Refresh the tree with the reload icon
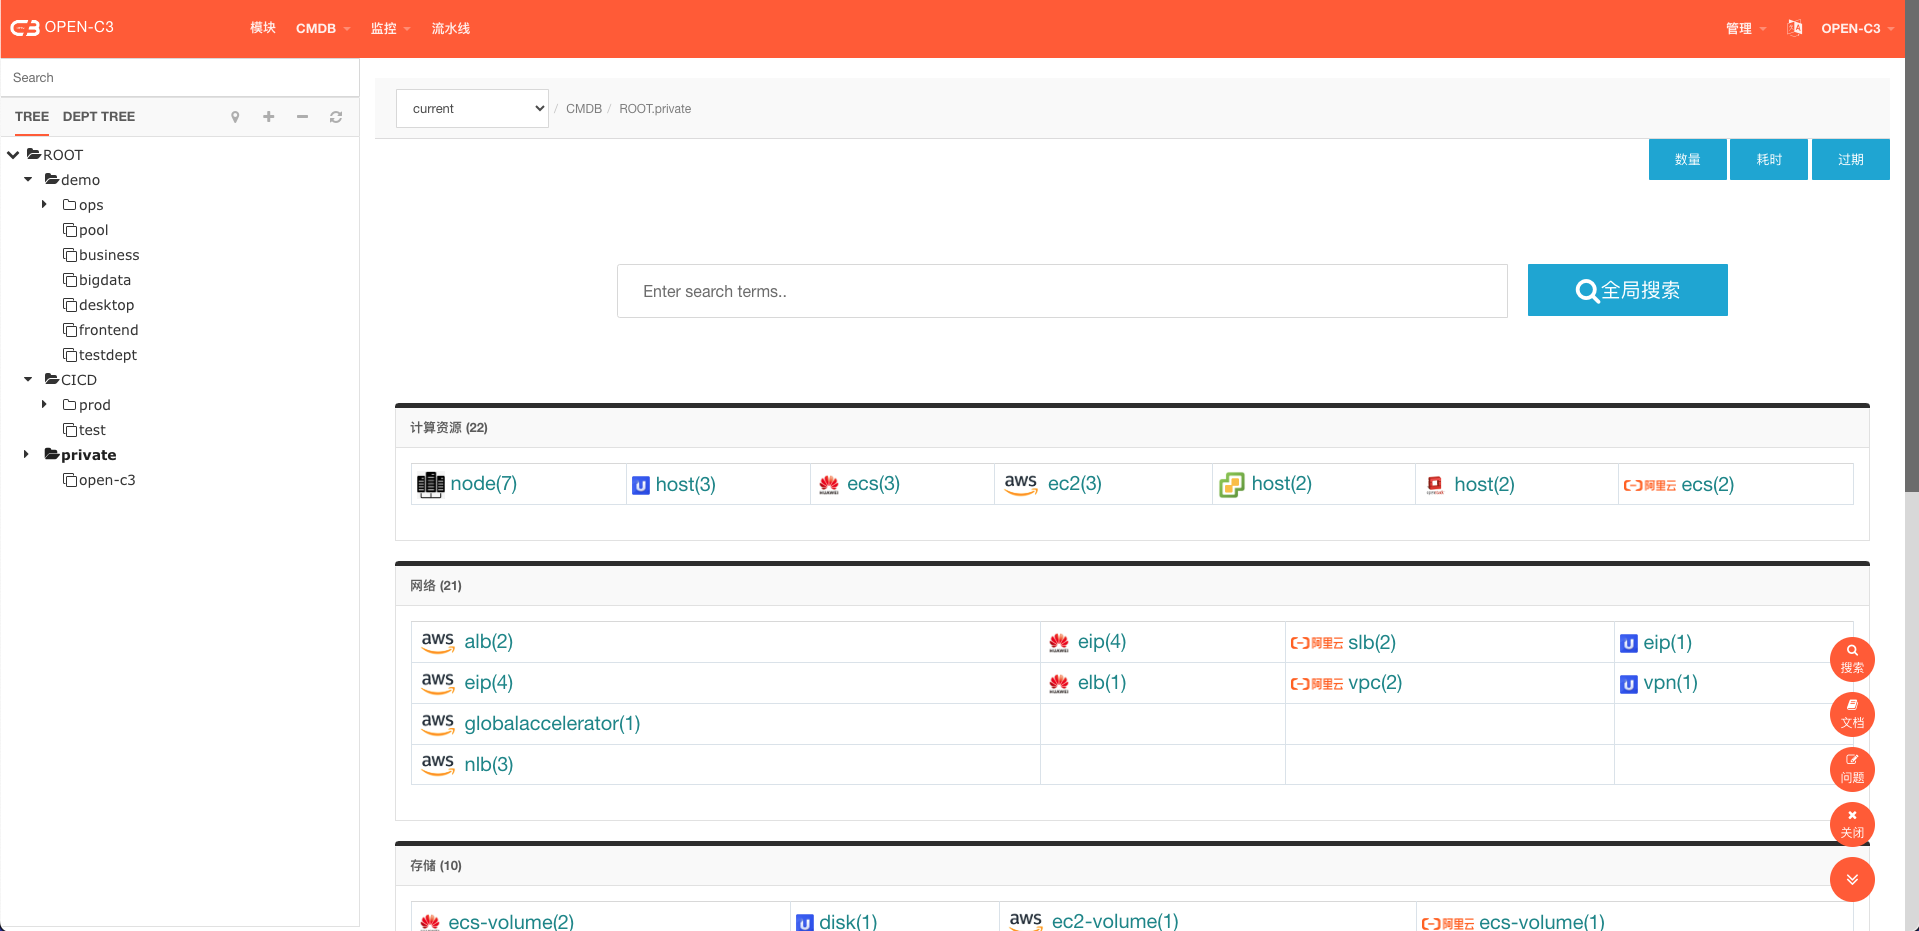1919x931 pixels. coord(336,117)
